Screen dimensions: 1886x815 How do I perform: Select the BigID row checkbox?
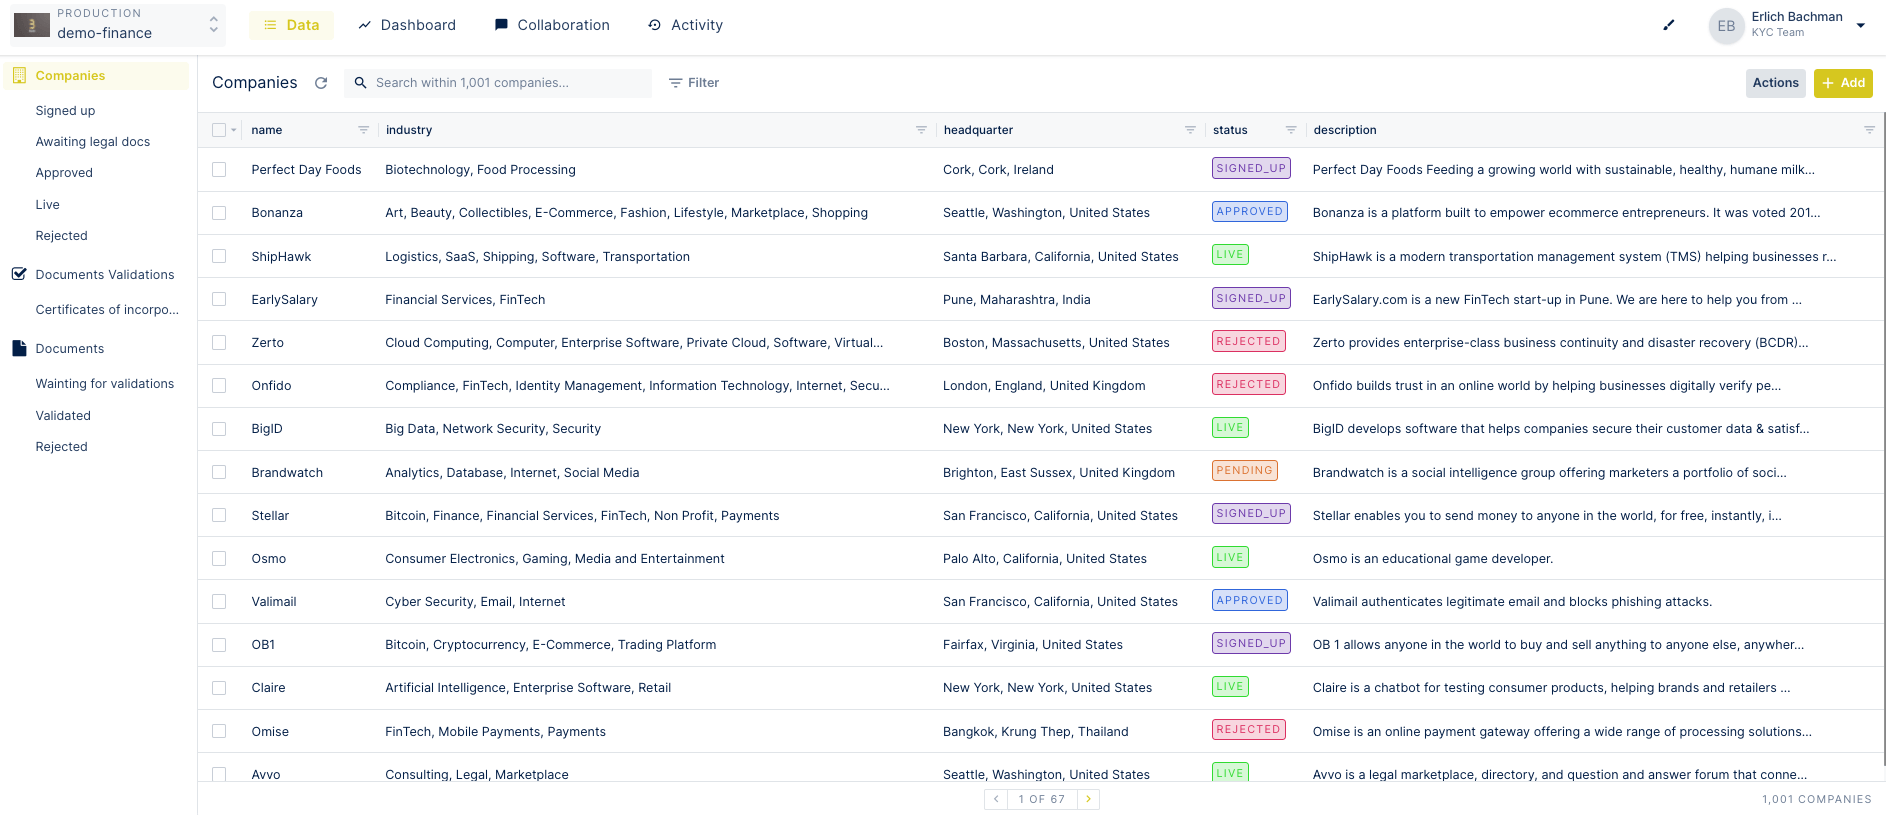(219, 429)
